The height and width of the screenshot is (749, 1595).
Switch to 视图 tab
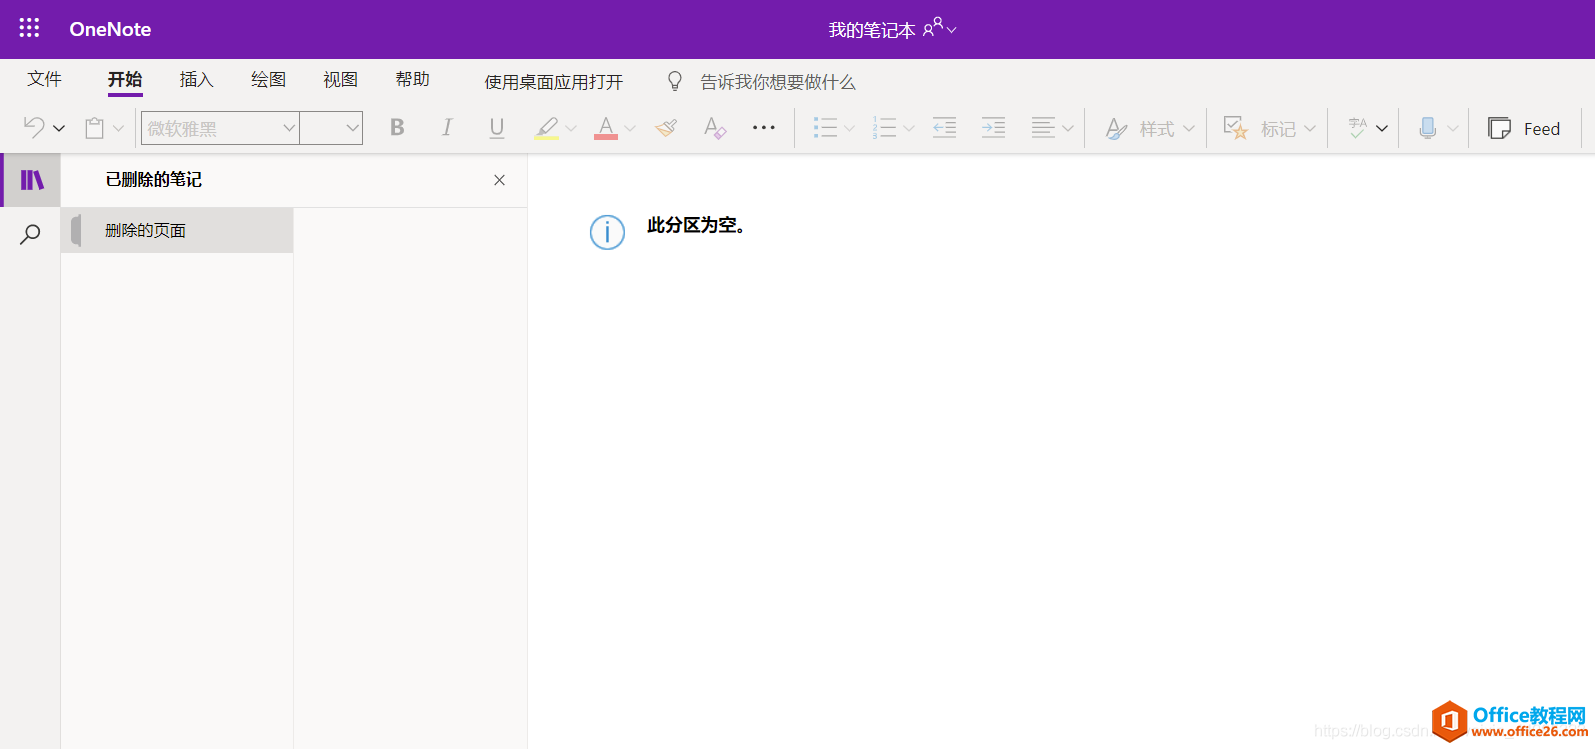(x=340, y=79)
